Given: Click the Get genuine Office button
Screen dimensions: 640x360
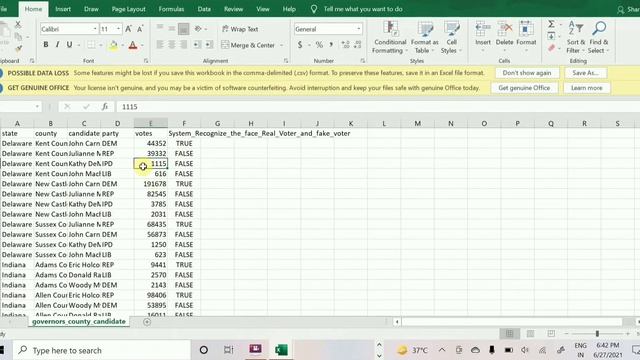Looking at the screenshot, I should click(524, 88).
